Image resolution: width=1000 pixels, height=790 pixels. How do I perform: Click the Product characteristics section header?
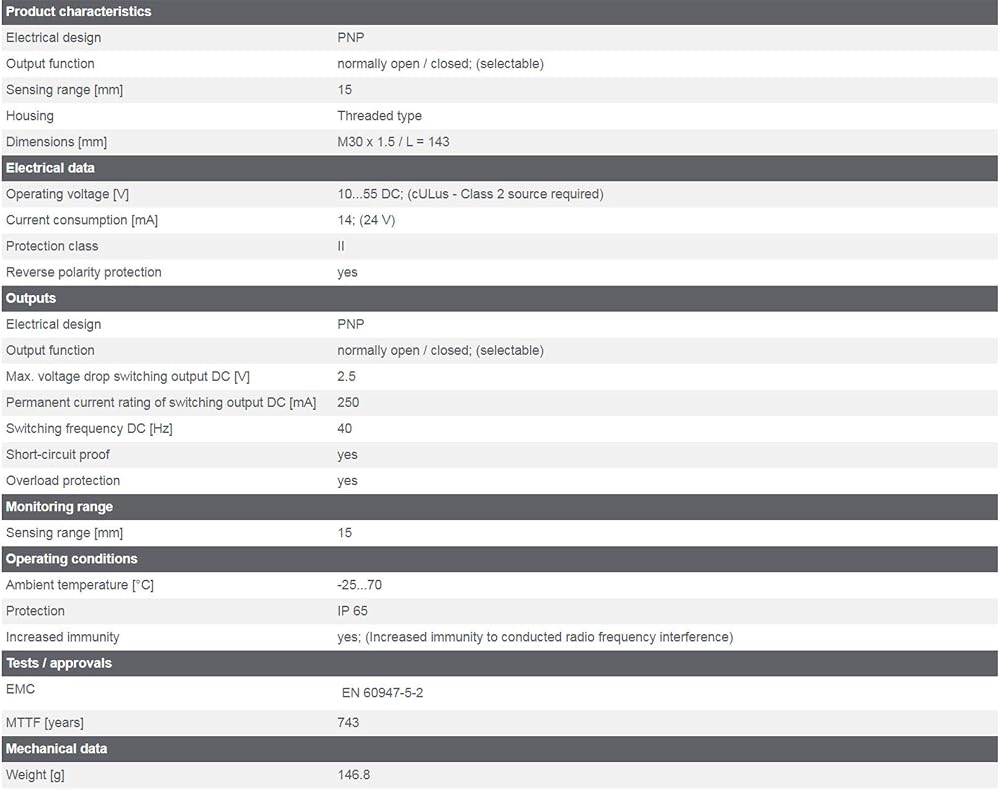500,11
